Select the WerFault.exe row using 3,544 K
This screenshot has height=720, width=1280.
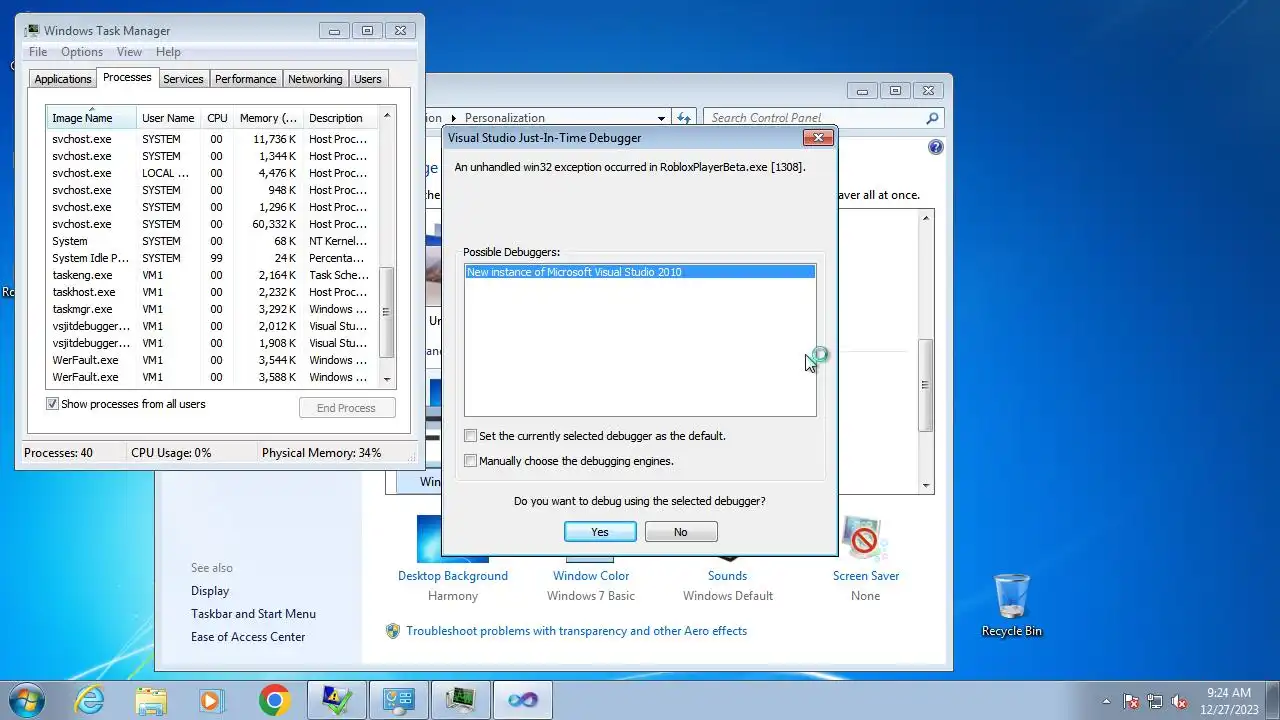pos(212,360)
